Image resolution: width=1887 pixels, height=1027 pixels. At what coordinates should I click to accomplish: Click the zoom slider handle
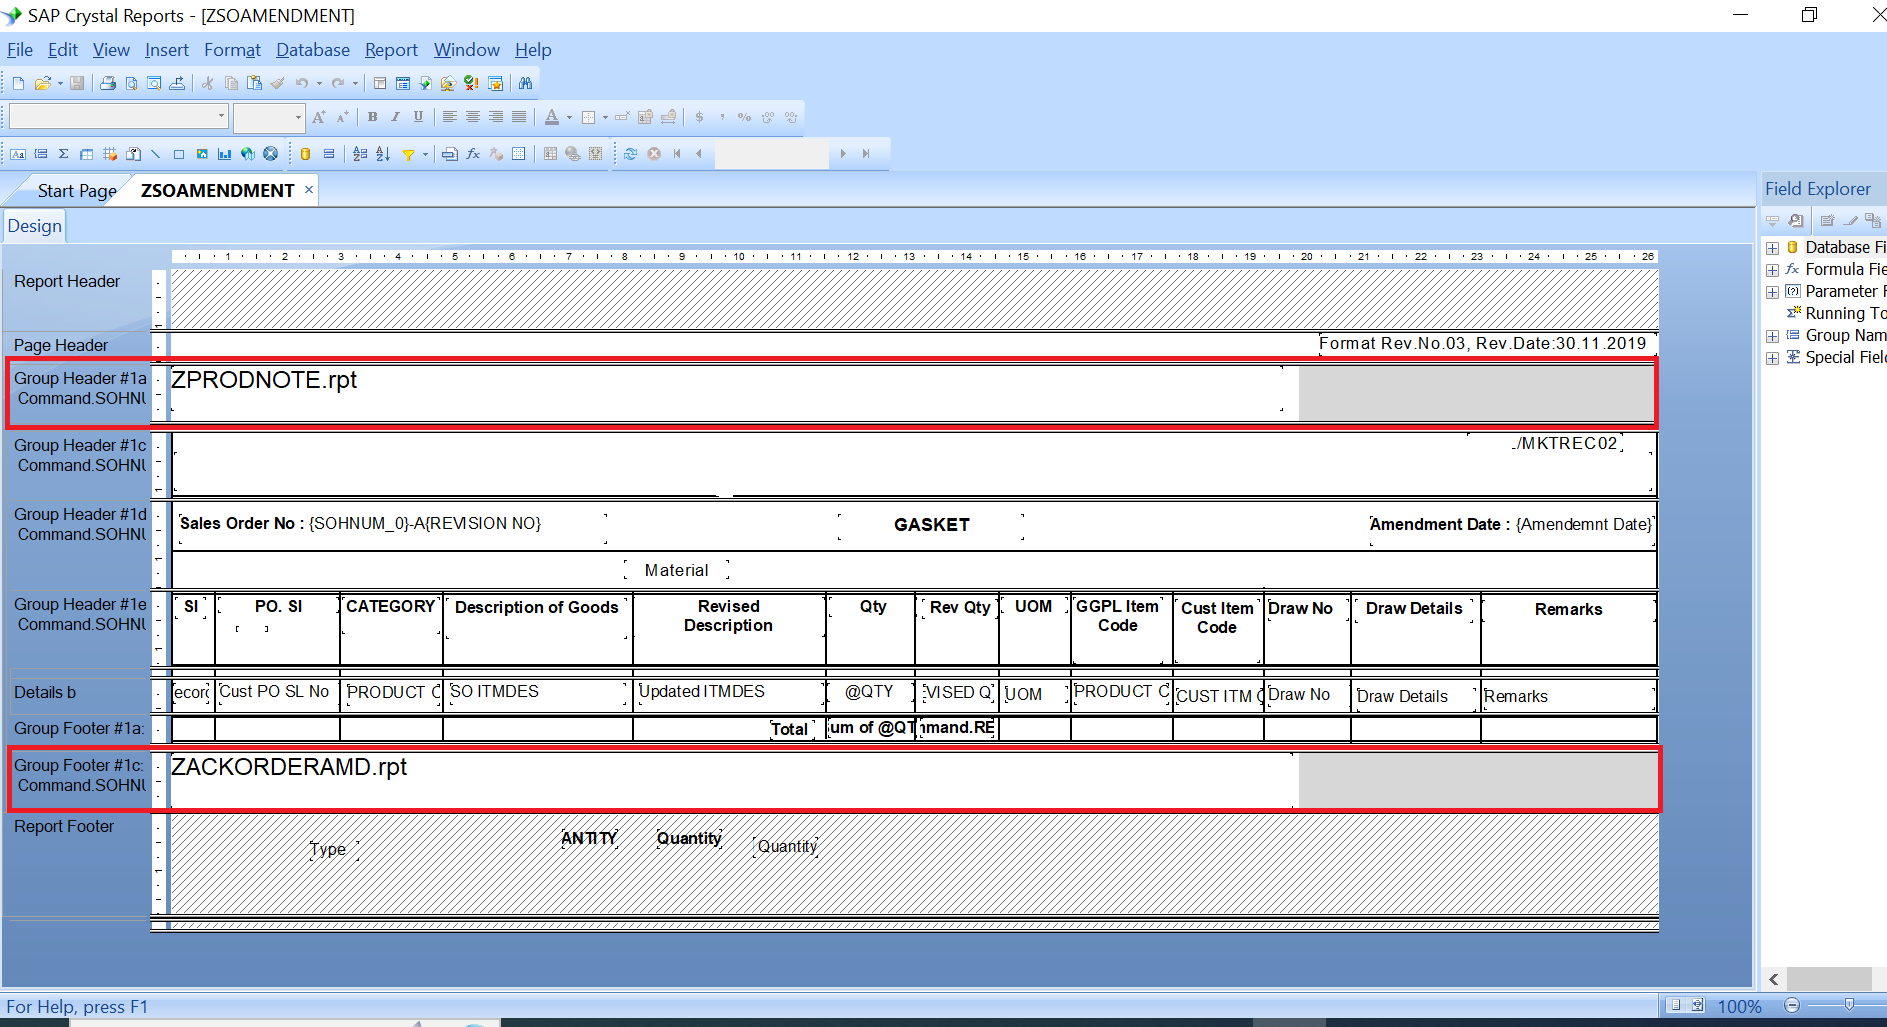click(x=1849, y=1004)
